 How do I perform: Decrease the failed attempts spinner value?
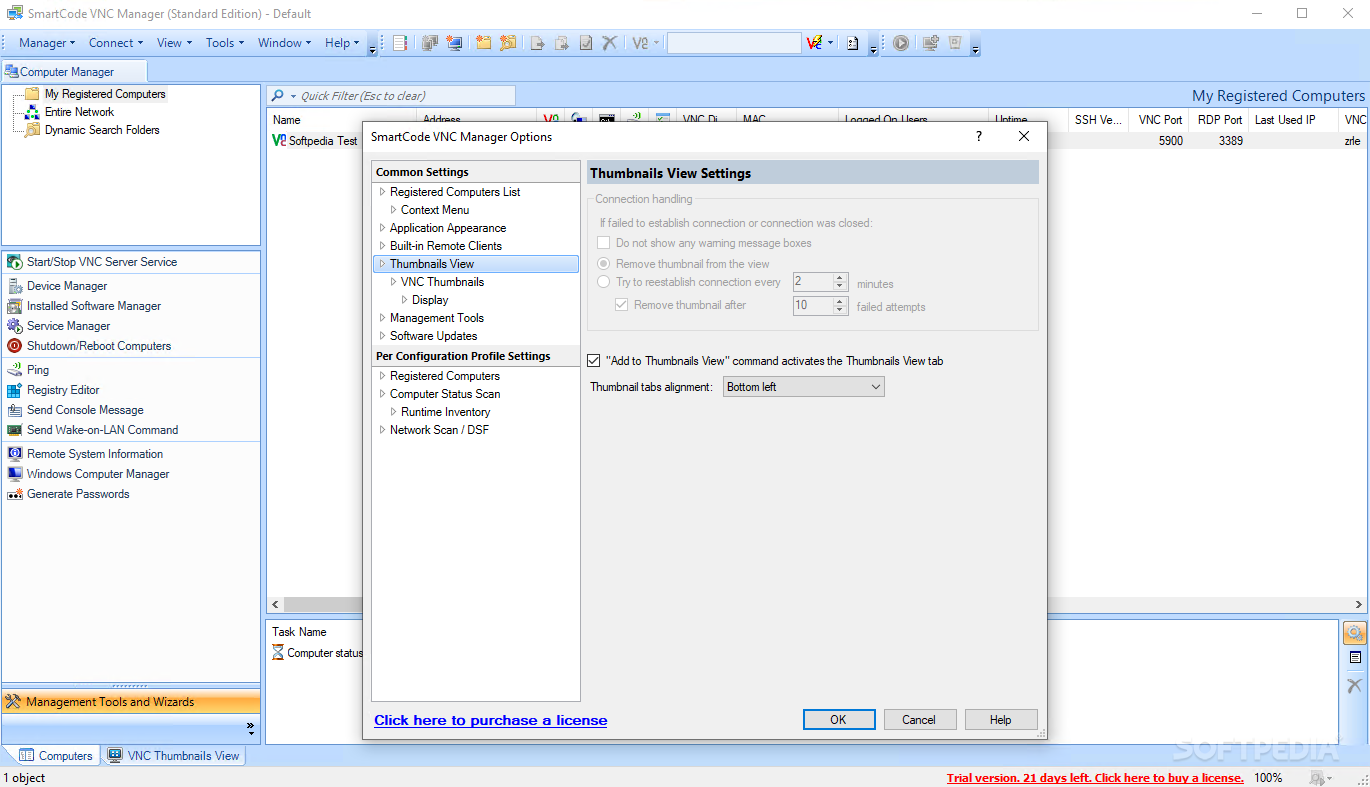[840, 311]
